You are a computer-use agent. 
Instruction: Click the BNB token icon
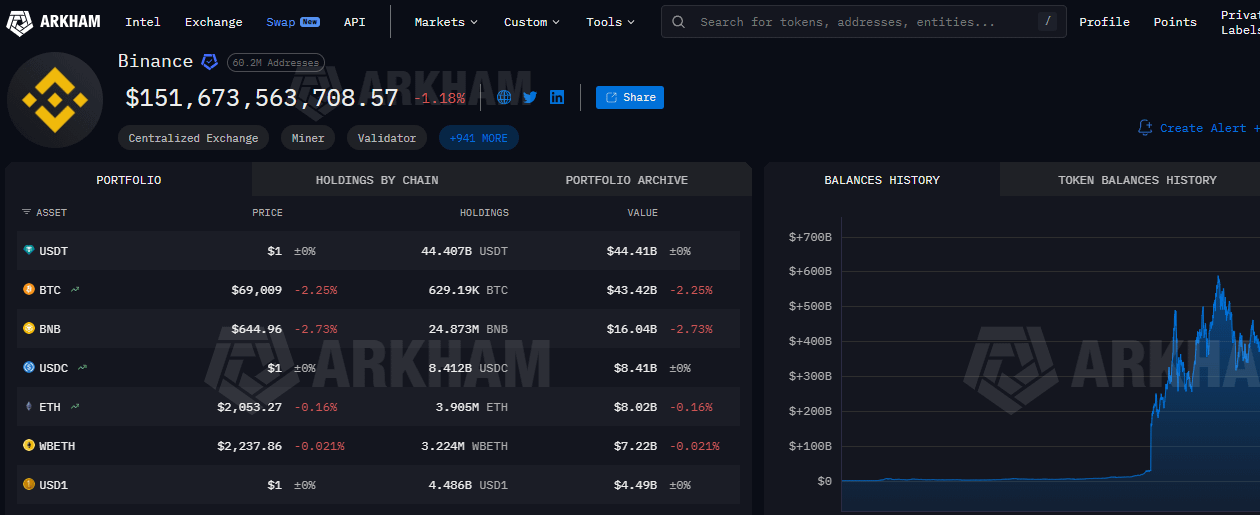(29, 329)
